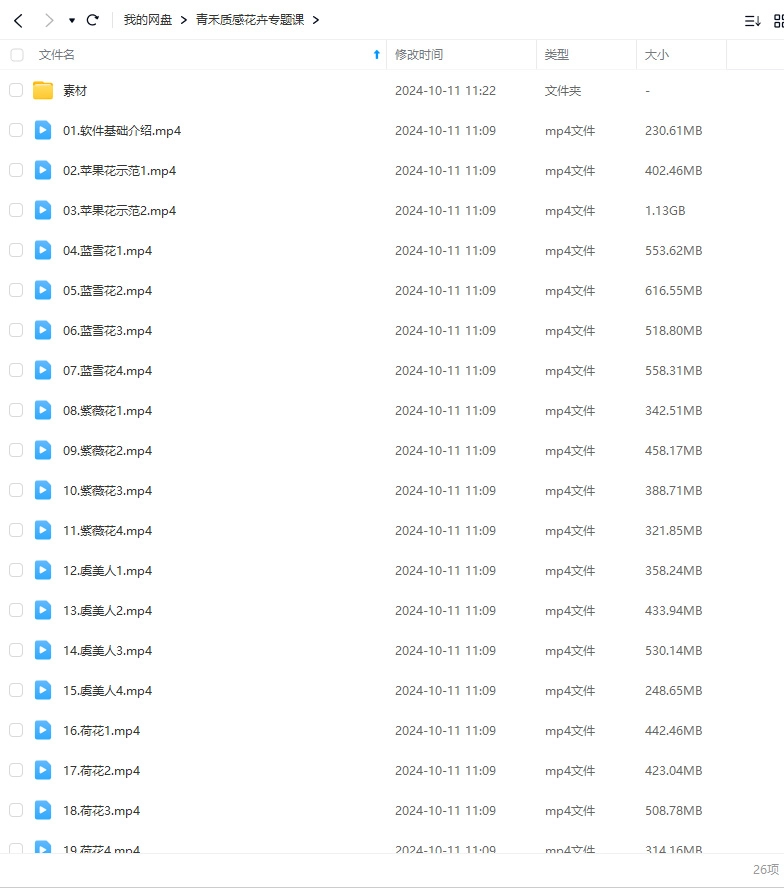Viewport: 784px width, 888px height.
Task: Switch to grid view layout
Action: [x=778, y=20]
